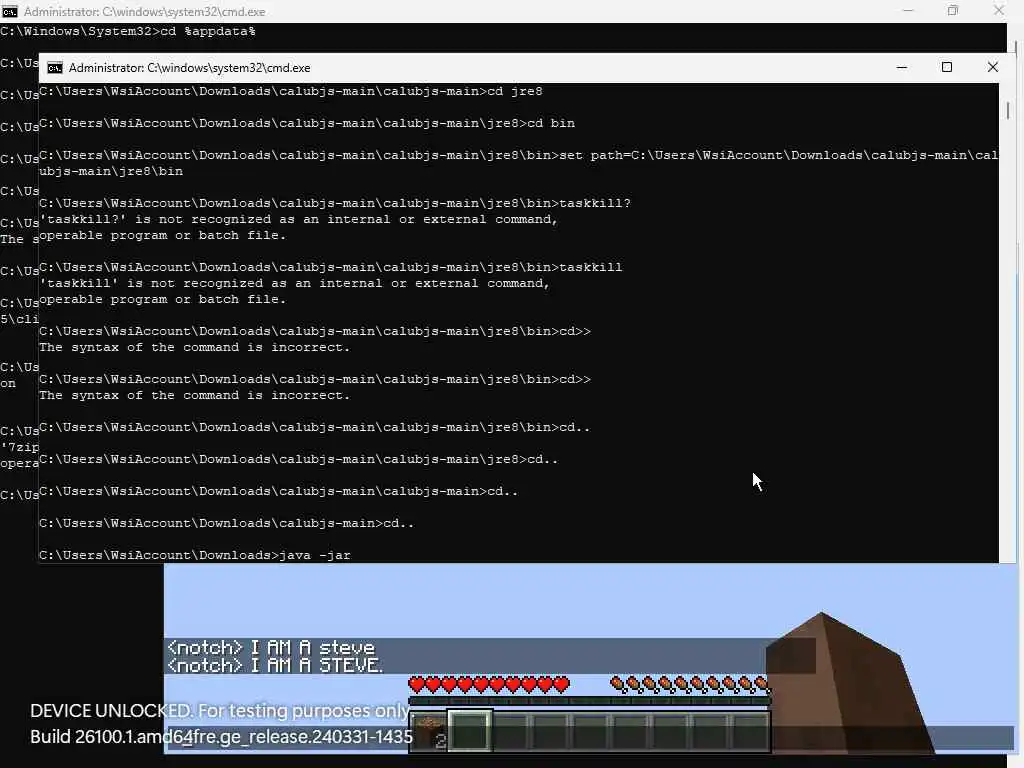Restore the background cmd.exe window
Viewport: 1024px width, 768px height.
(953, 11)
